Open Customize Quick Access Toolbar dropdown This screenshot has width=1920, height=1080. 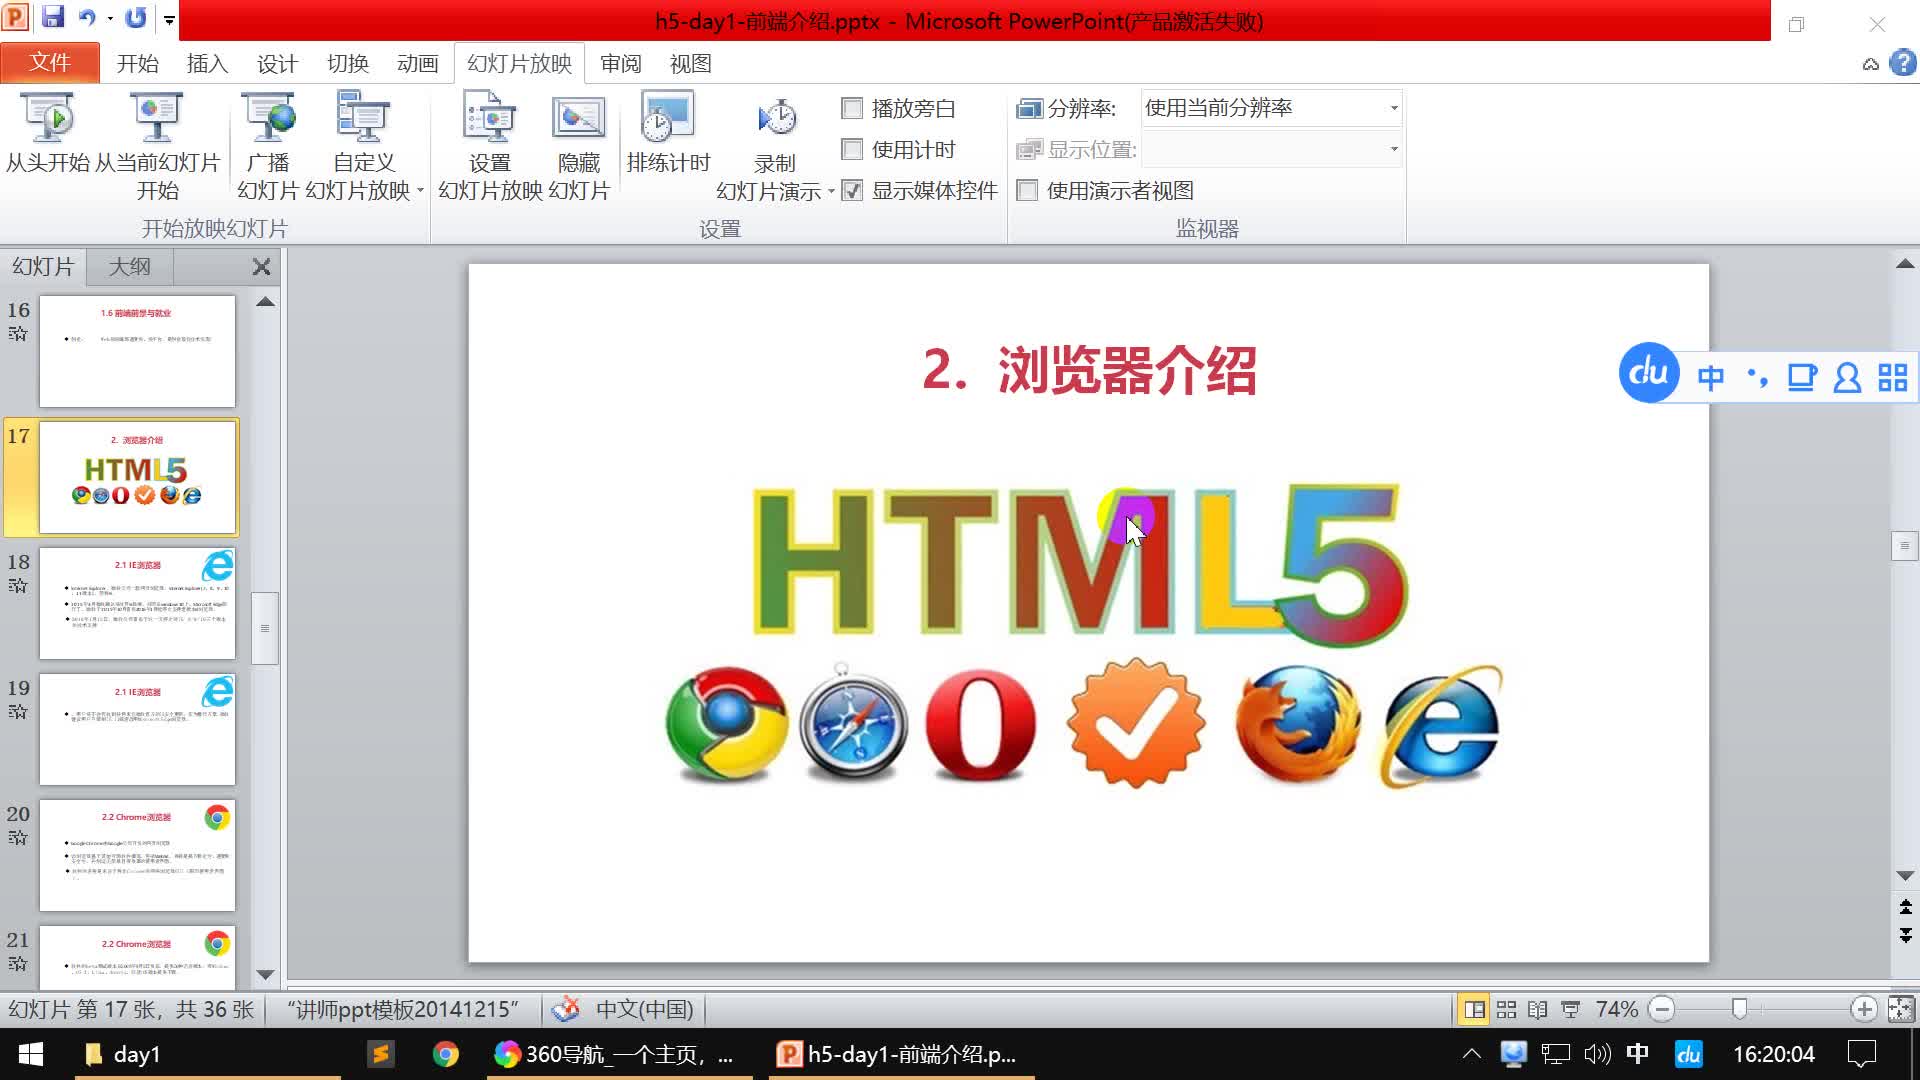[169, 19]
